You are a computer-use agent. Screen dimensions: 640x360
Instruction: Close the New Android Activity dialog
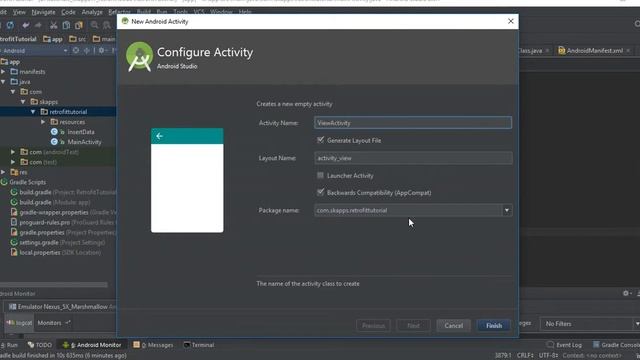click(x=511, y=21)
